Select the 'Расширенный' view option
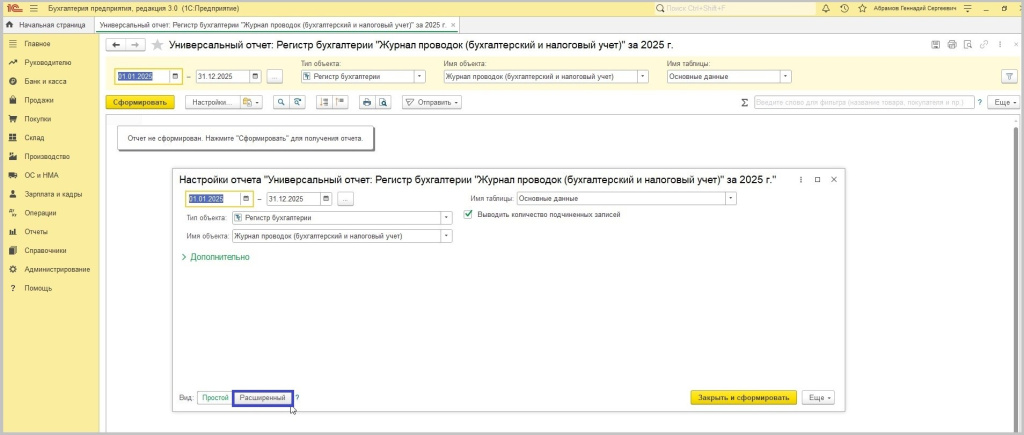This screenshot has width=1024, height=435. [262, 398]
